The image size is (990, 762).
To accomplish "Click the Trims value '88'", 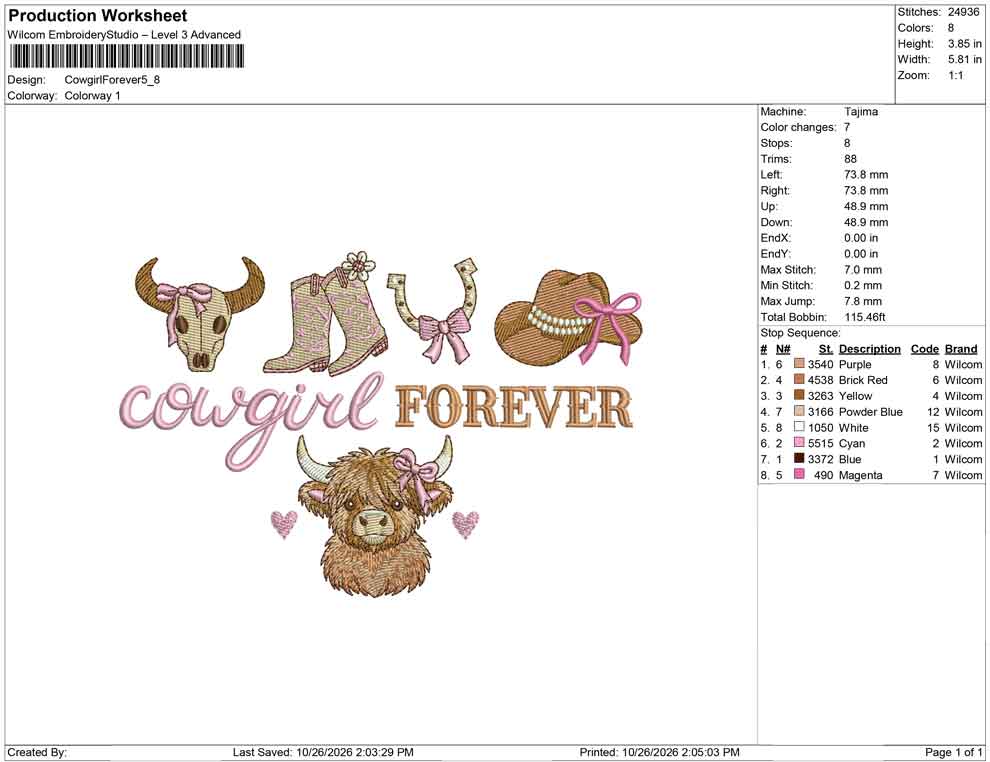I will tap(850, 158).
